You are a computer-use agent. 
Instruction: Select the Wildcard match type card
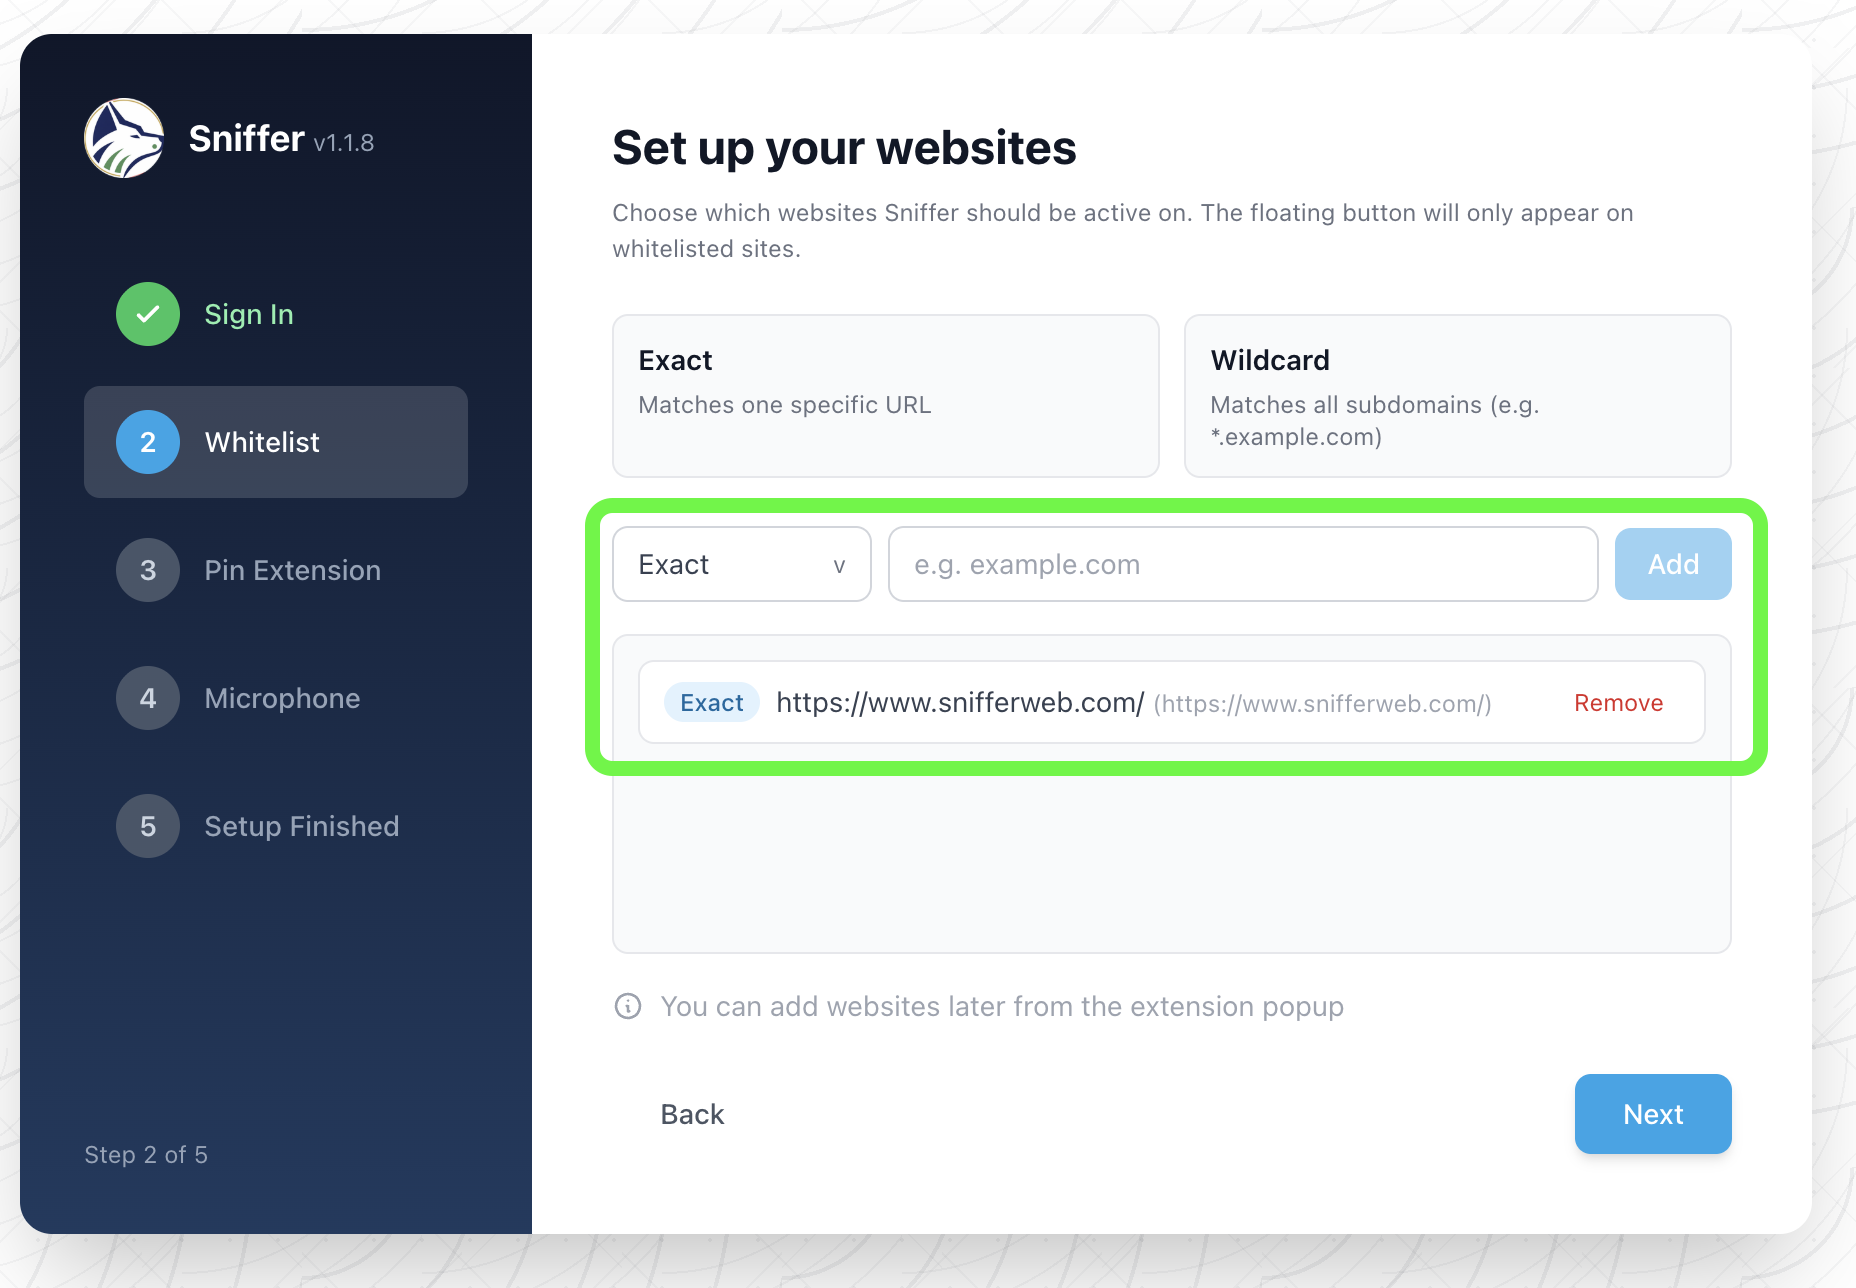1457,396
